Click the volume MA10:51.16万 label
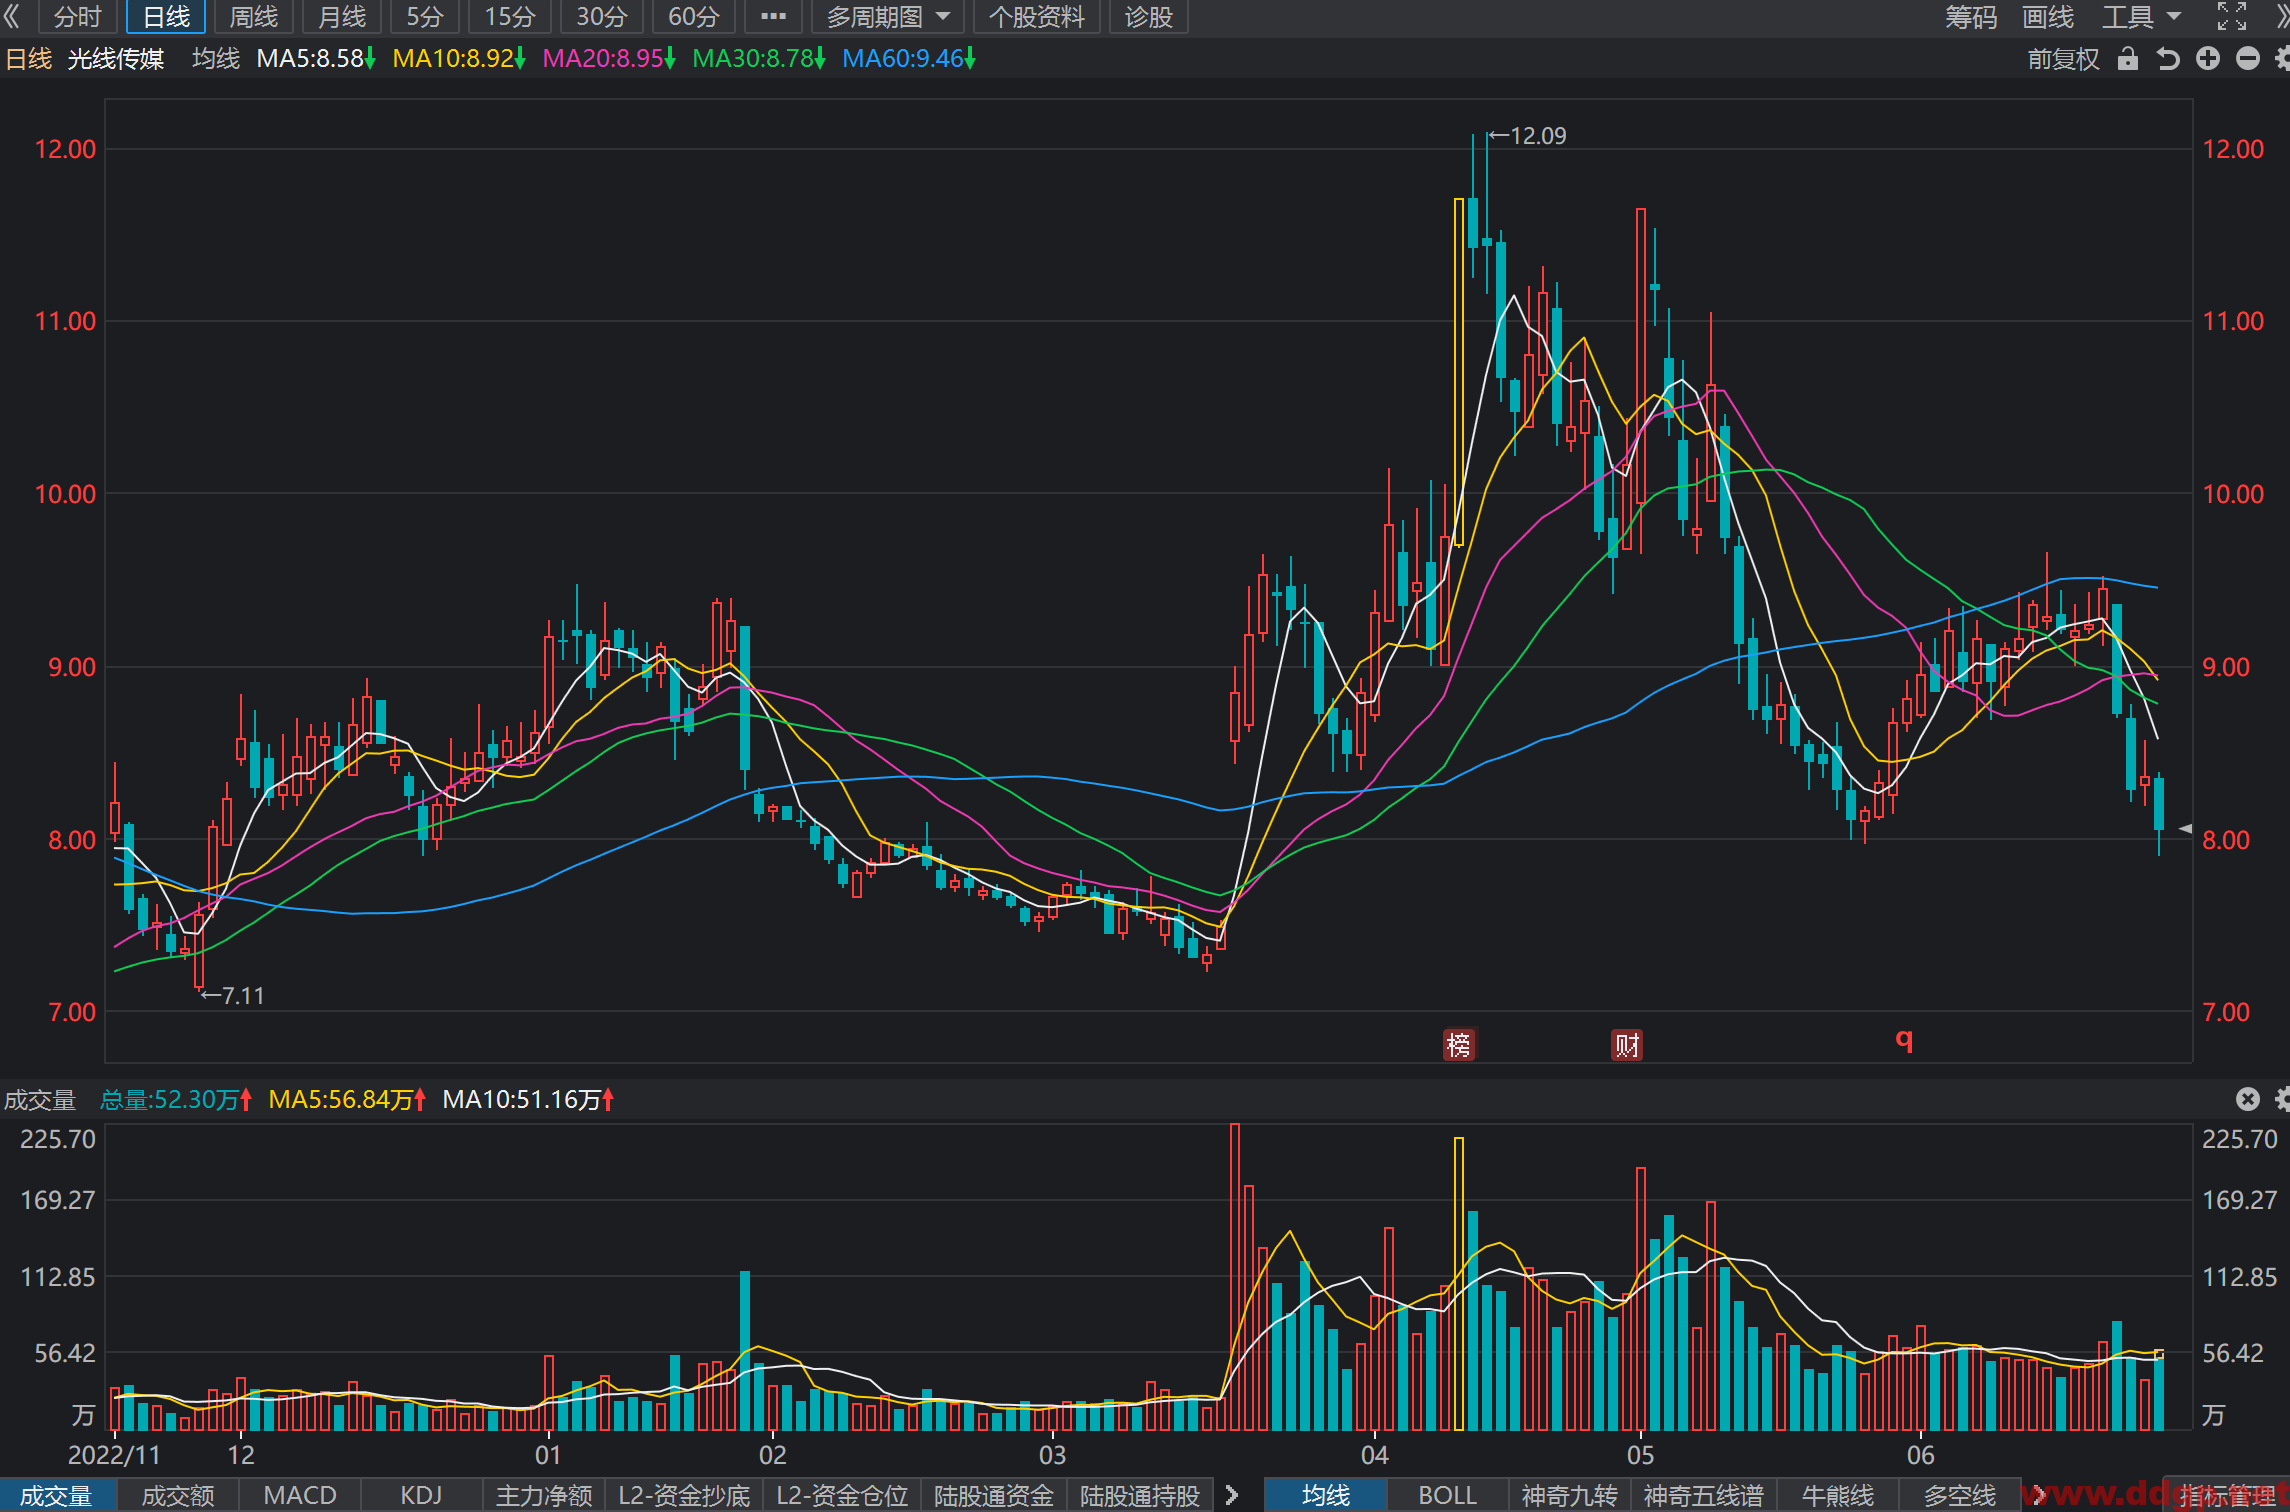Viewport: 2290px width, 1512px height. point(528,1100)
